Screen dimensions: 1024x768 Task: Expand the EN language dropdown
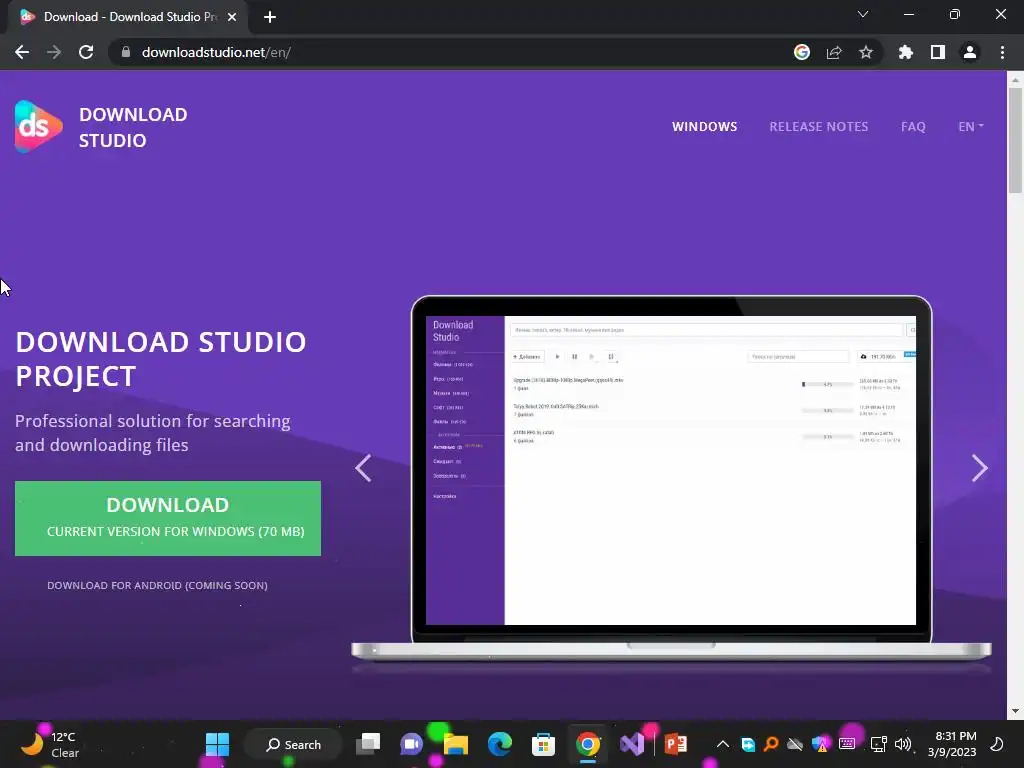click(x=971, y=127)
